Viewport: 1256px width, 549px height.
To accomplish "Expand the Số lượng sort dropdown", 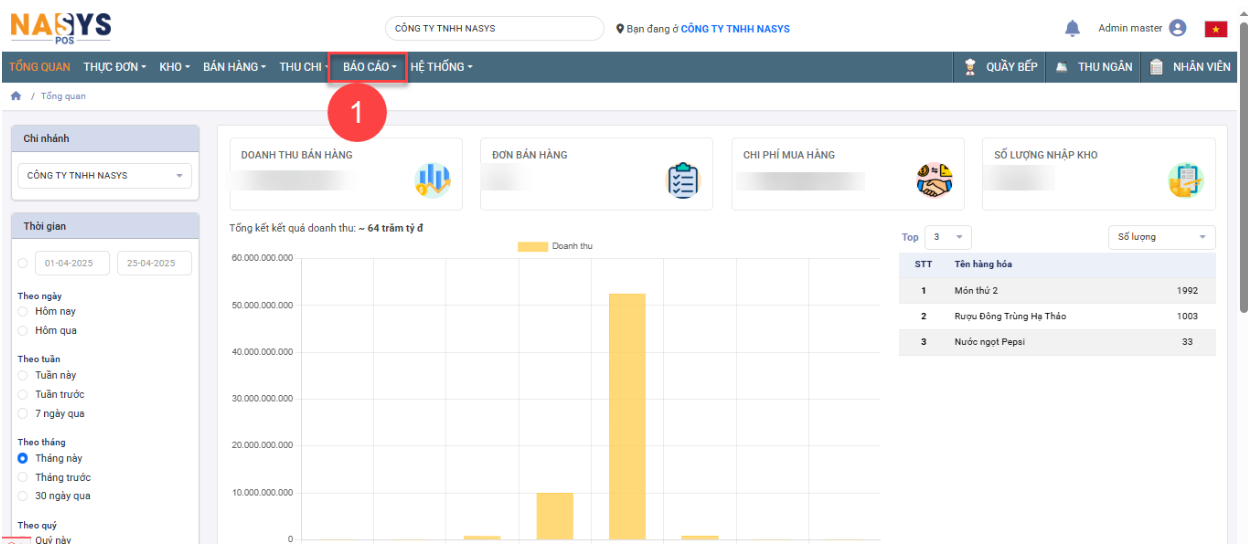I will tap(1161, 237).
